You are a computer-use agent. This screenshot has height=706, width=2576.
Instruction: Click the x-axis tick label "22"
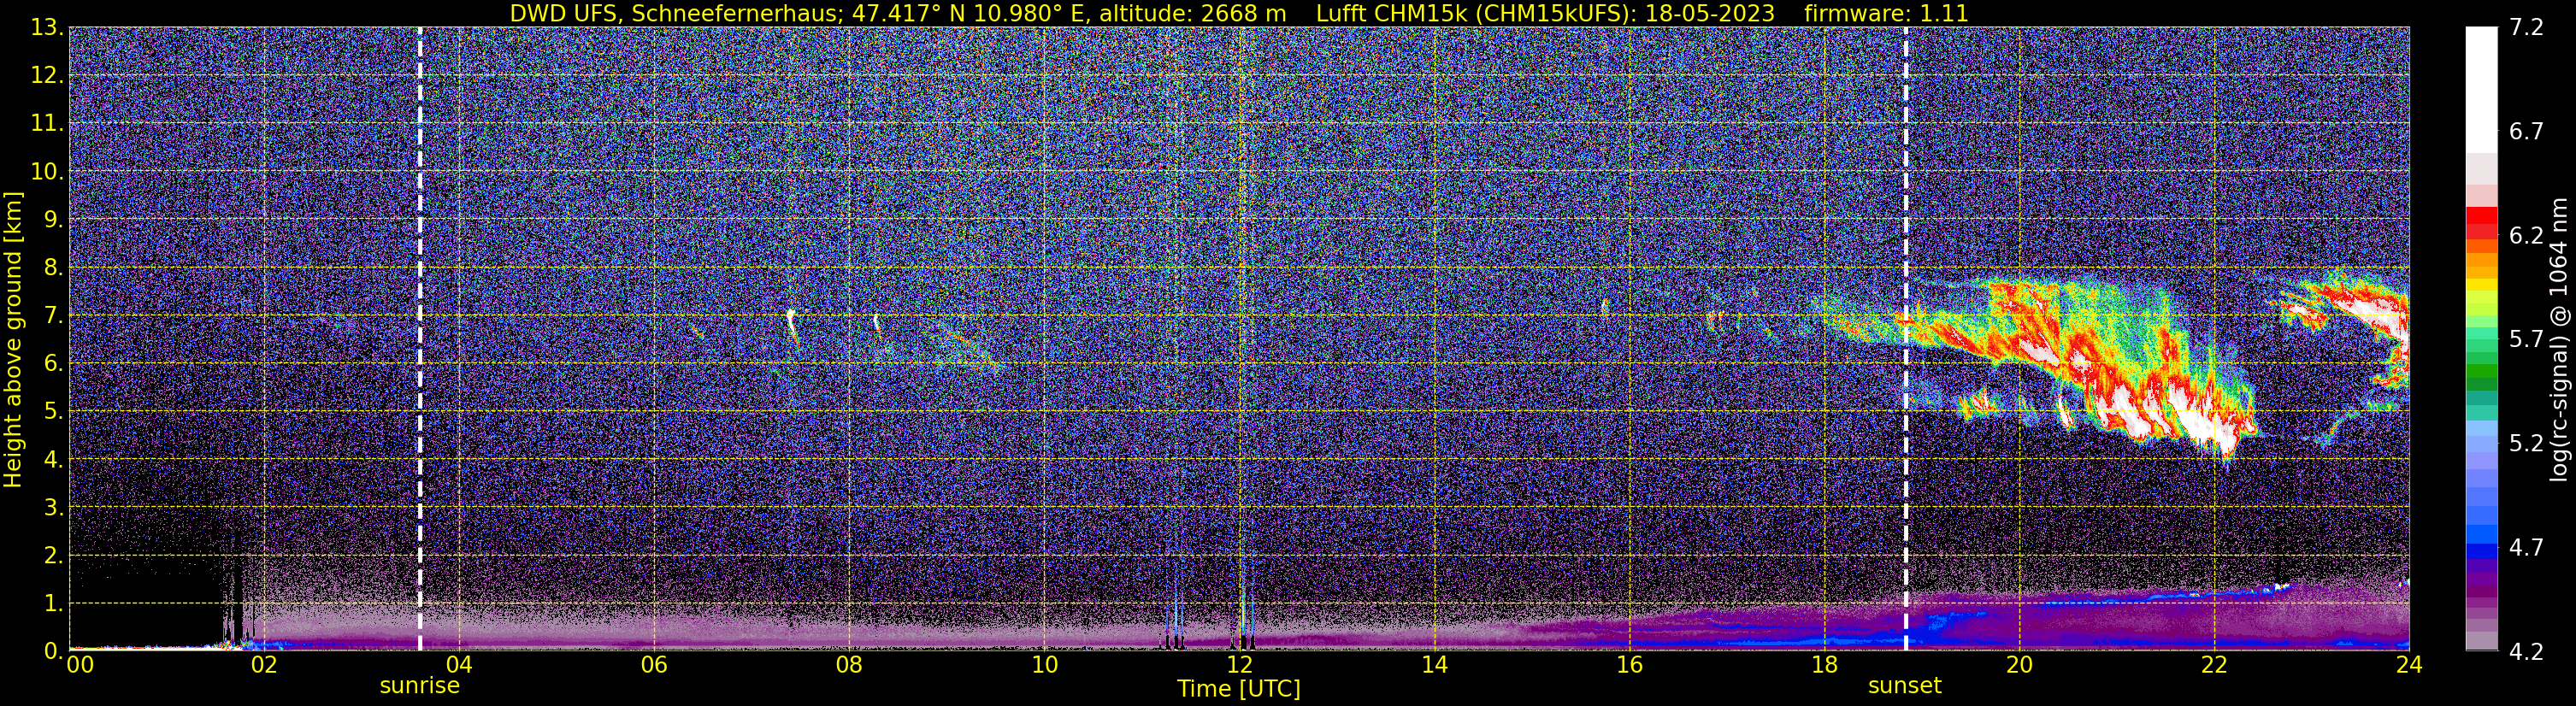point(2214,665)
